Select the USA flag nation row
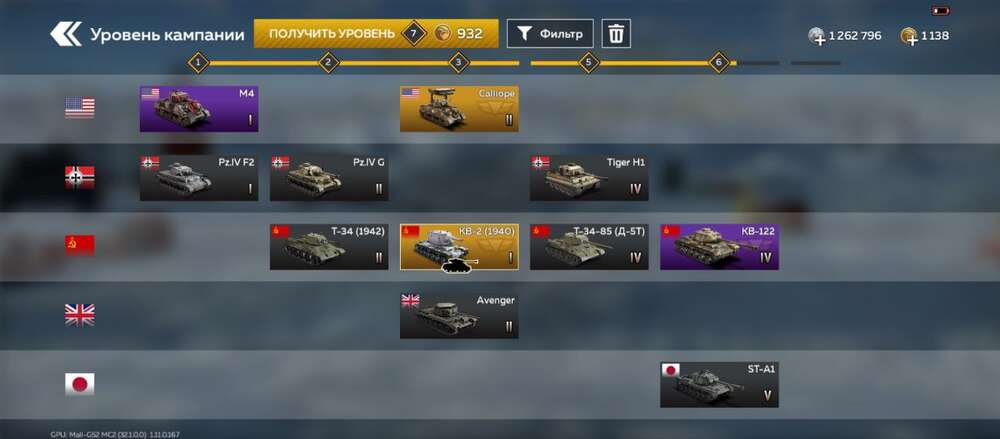 point(80,108)
